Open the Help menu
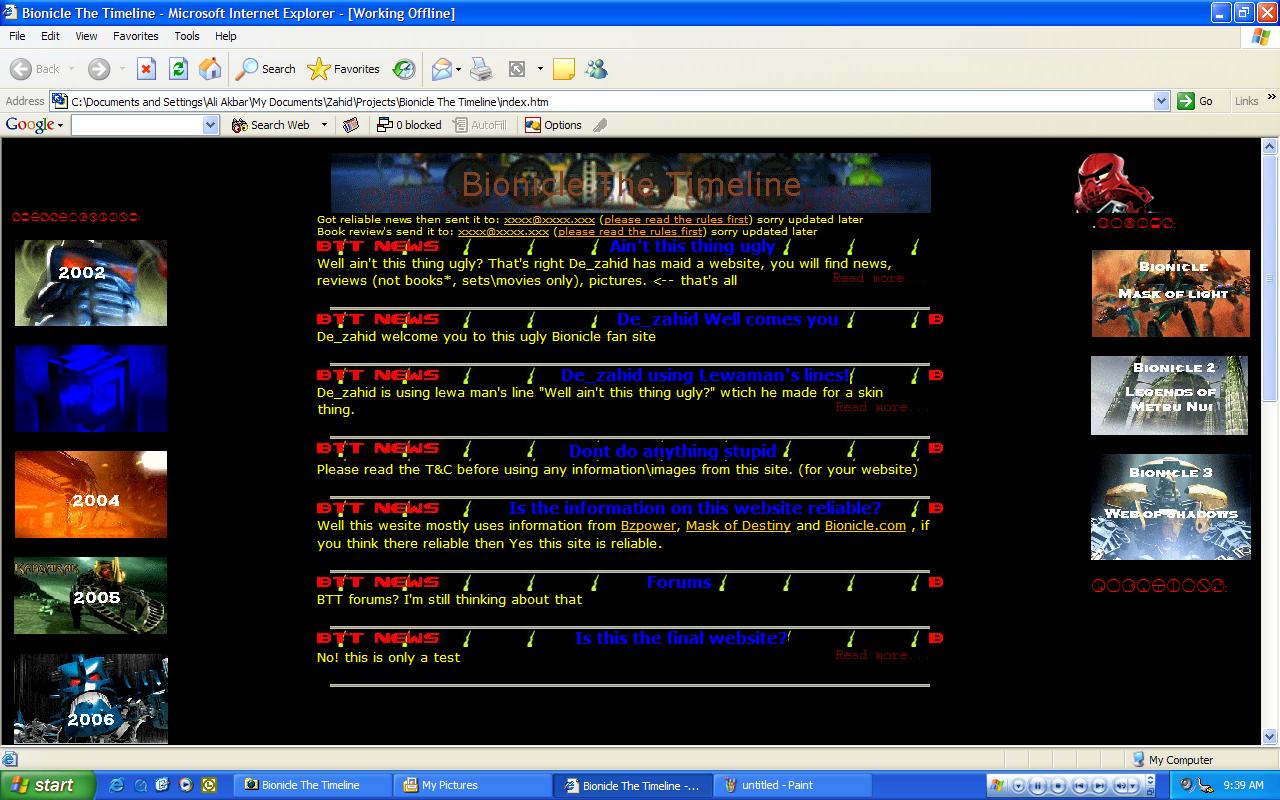Screen dimensions: 1280x800 coord(226,36)
